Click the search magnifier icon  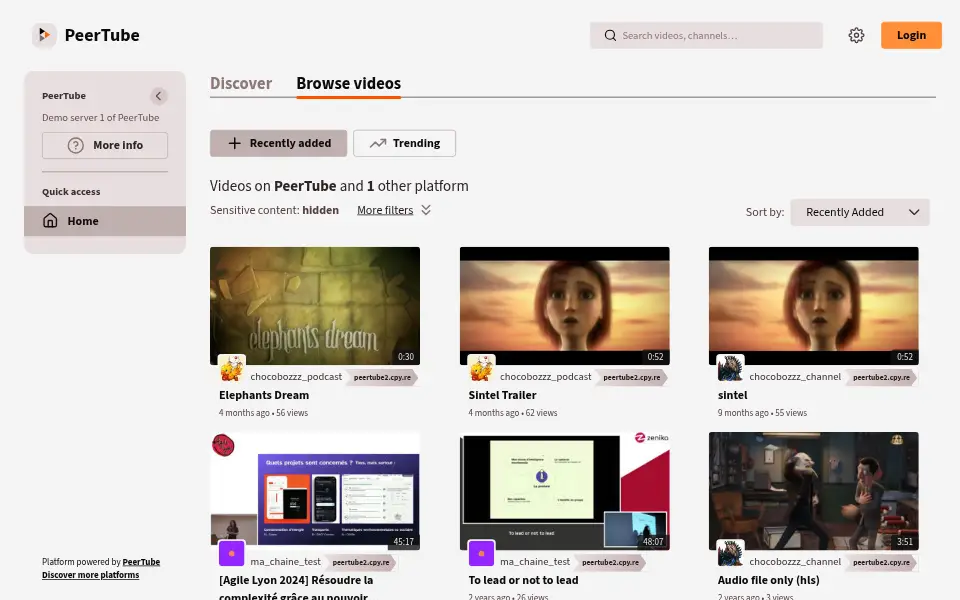tap(610, 36)
